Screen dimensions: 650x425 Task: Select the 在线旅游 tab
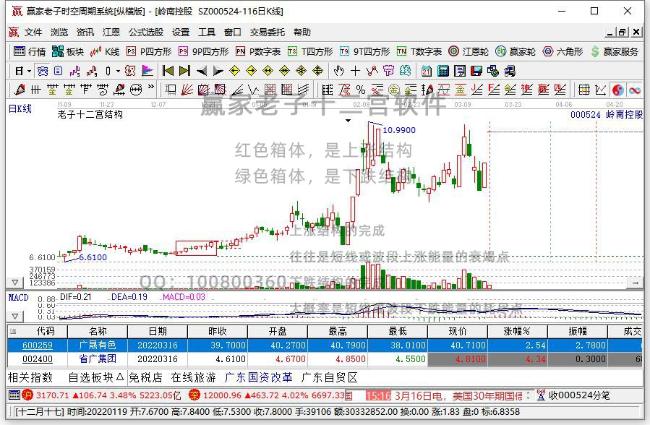(x=194, y=377)
